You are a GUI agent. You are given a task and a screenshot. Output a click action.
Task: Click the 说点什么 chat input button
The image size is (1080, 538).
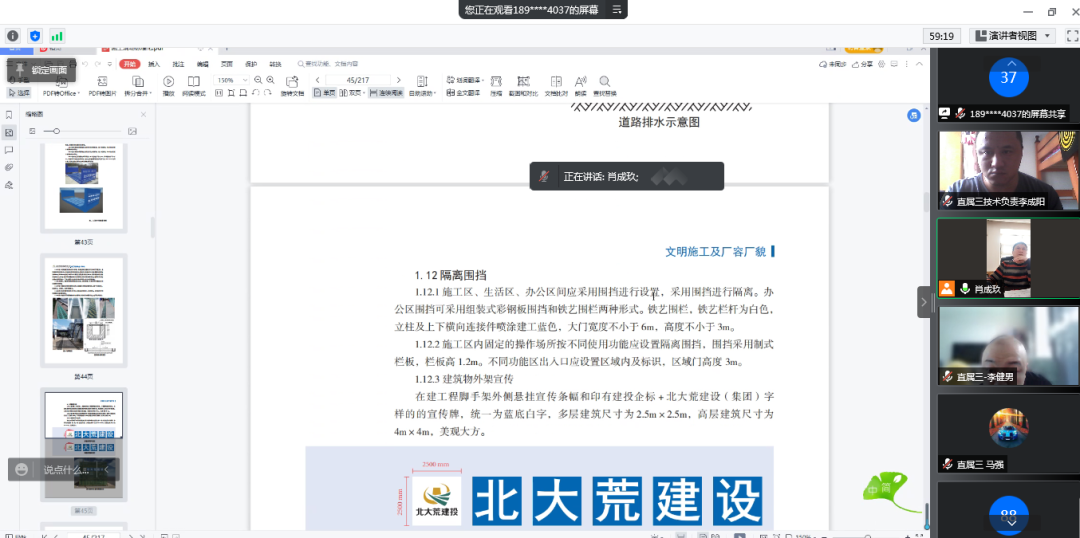(x=65, y=469)
